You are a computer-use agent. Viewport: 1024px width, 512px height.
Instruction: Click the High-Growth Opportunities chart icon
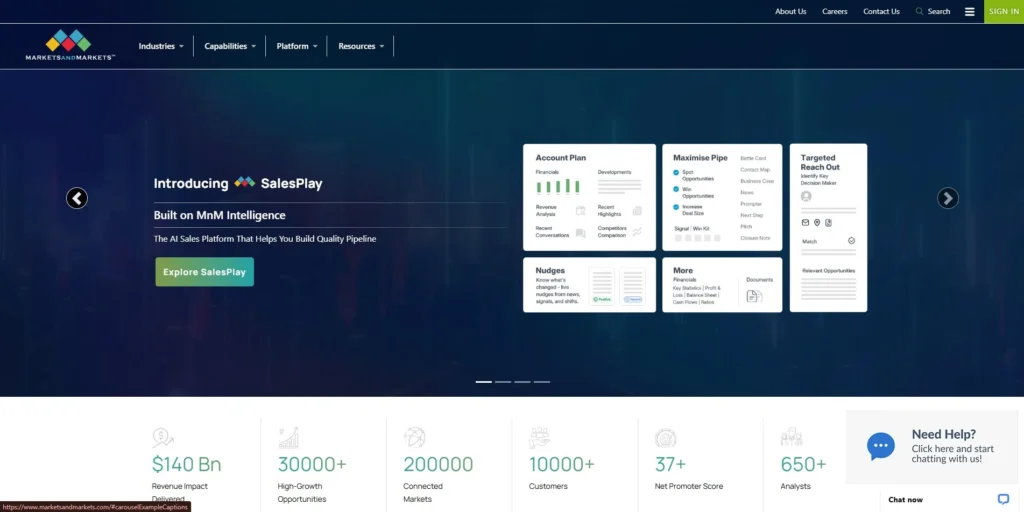pos(288,438)
